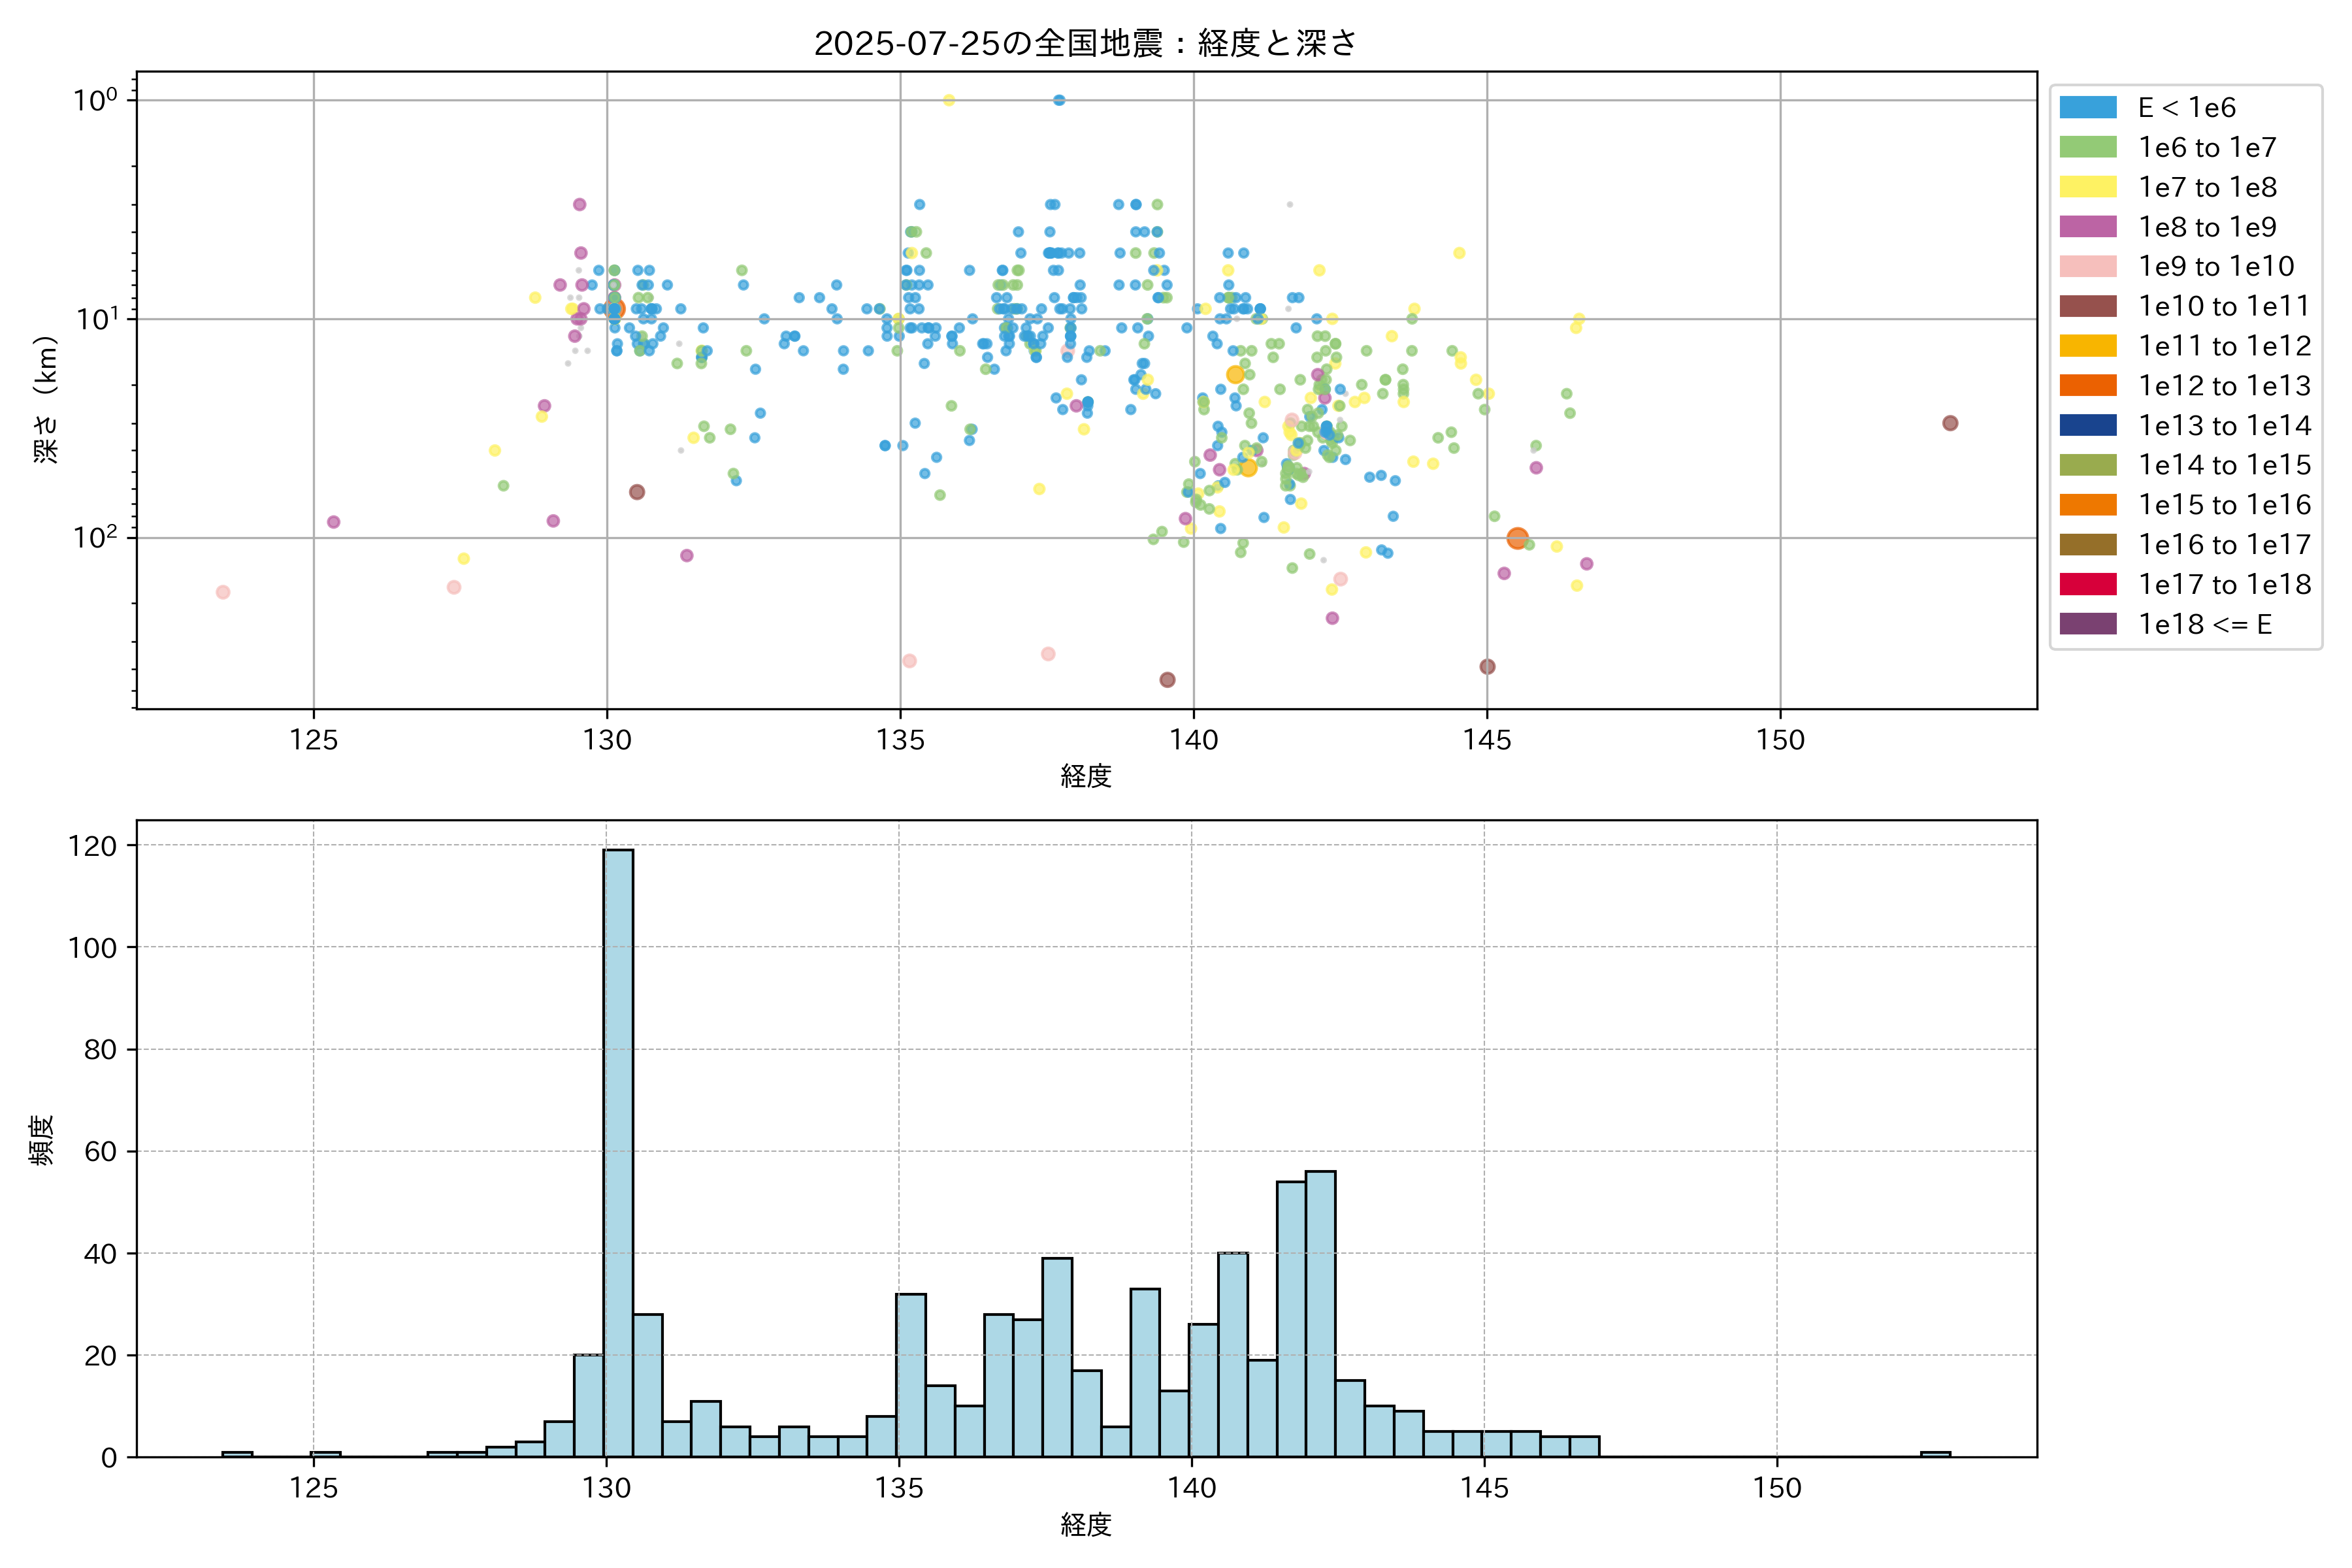Click the green '1e6 to 1e7' legend swatch
This screenshot has width=2352, height=1568.
(x=2087, y=147)
